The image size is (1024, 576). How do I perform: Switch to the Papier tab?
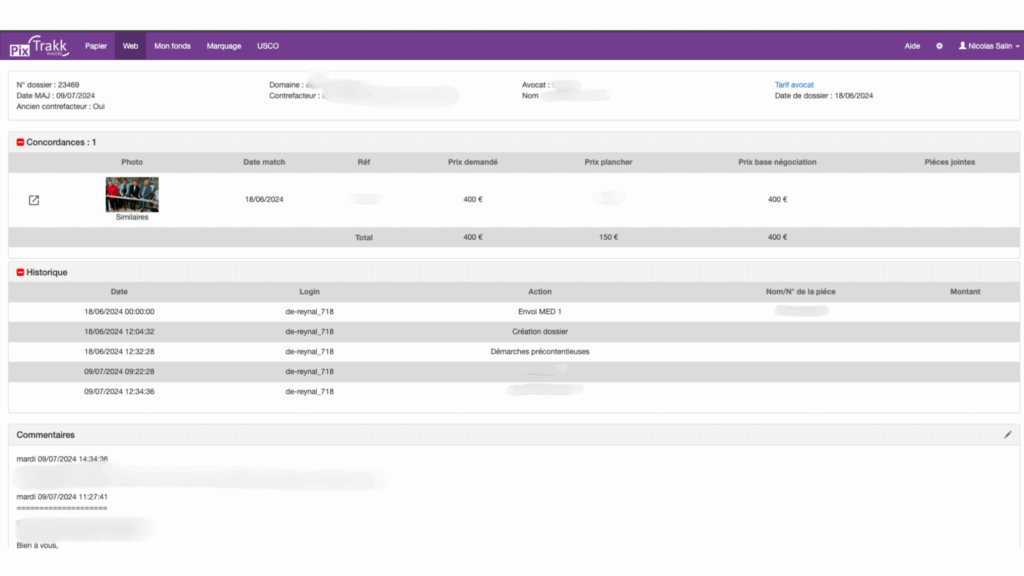click(96, 46)
